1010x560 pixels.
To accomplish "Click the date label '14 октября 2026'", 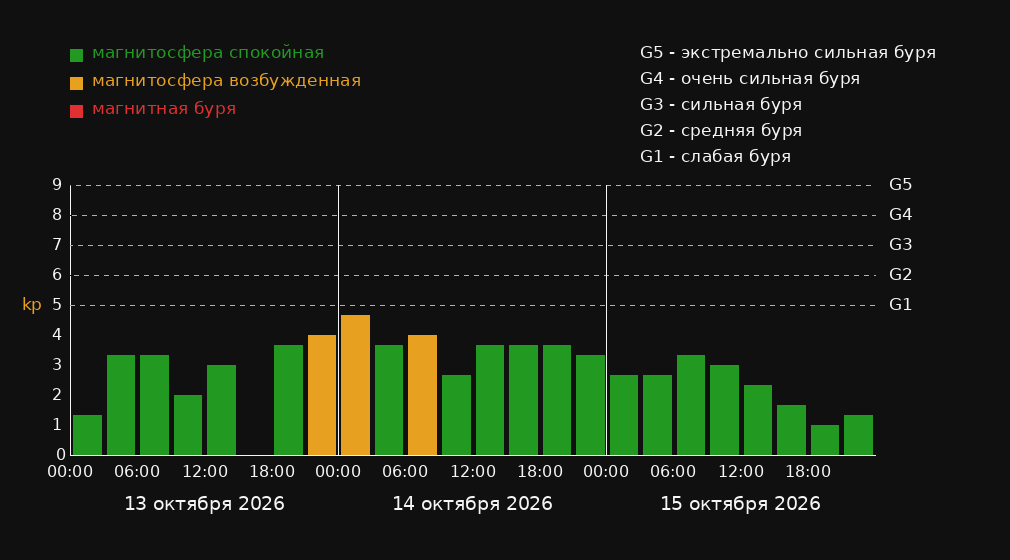I will [472, 504].
